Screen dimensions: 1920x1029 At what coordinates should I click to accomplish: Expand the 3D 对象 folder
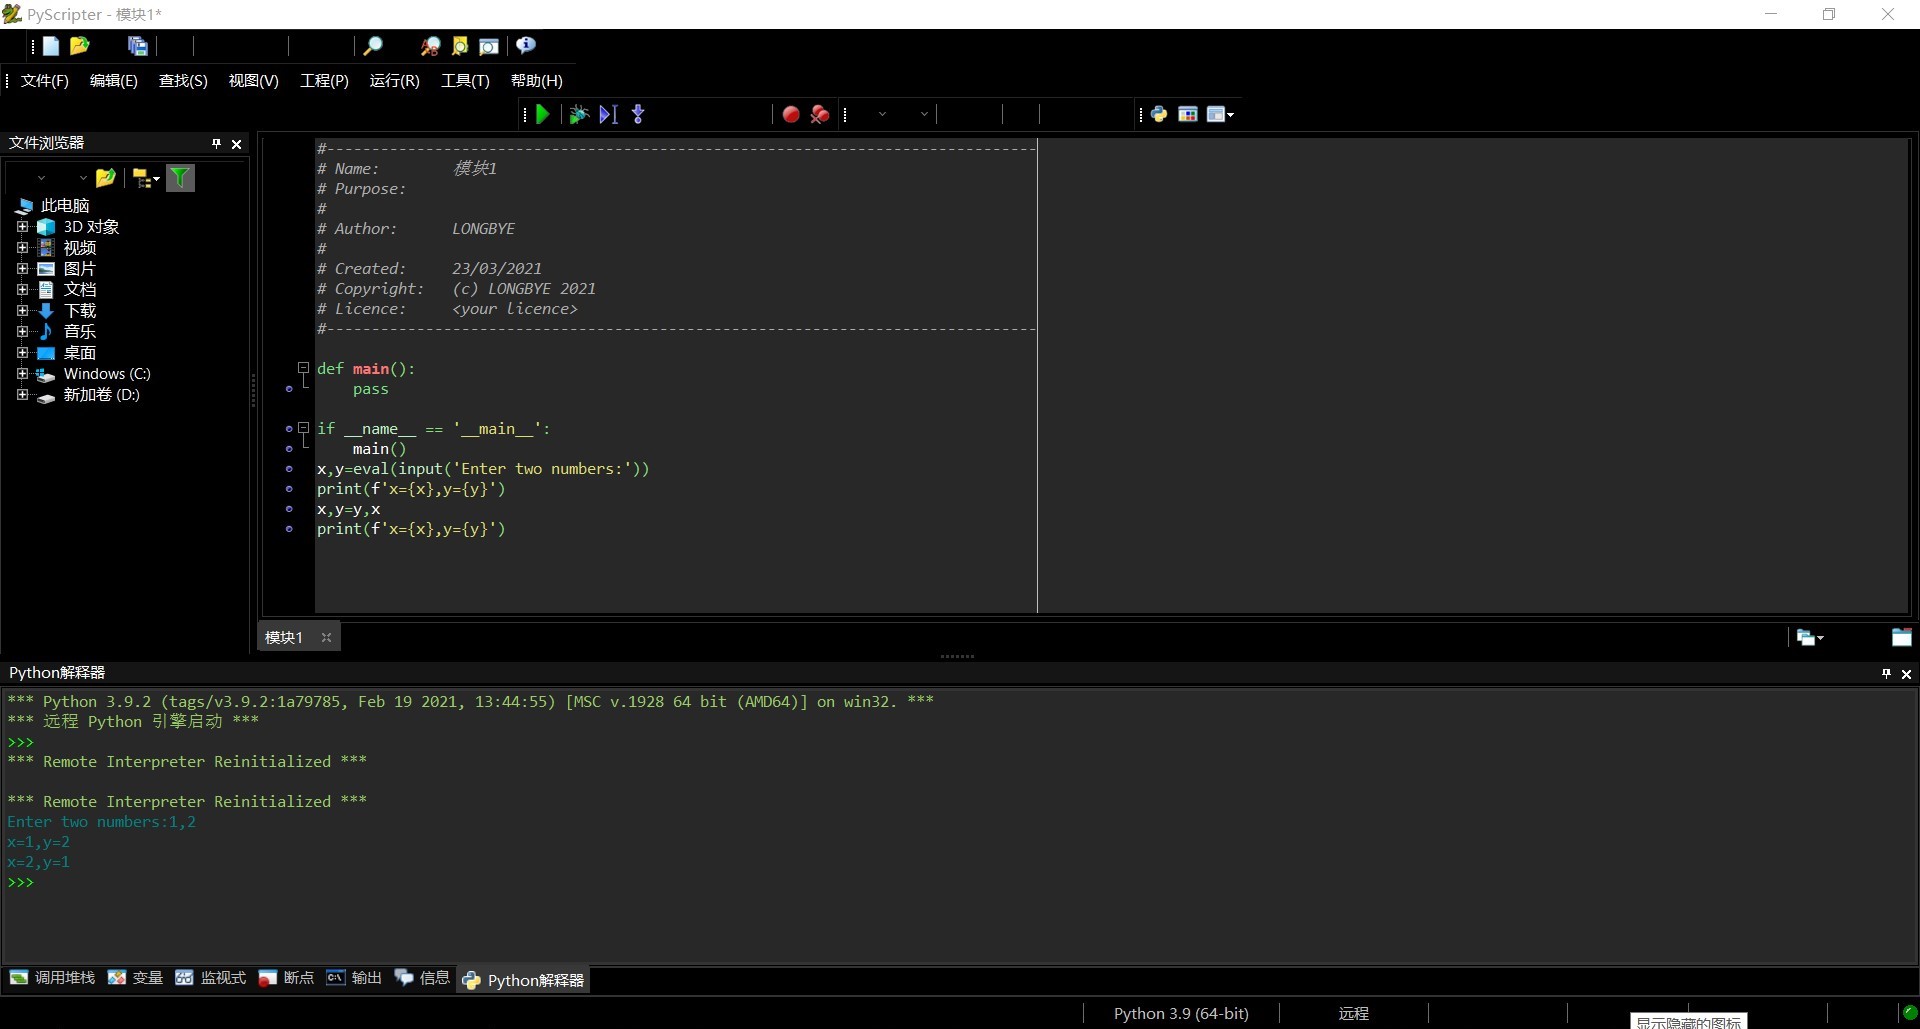pos(23,227)
